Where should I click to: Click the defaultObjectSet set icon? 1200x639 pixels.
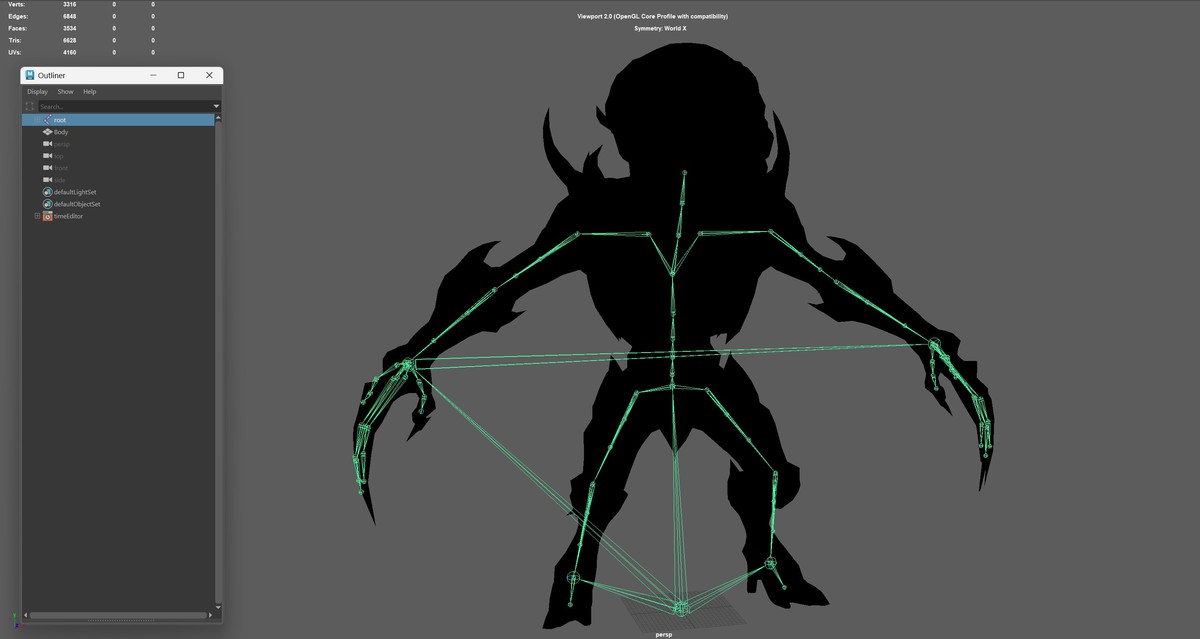(x=48, y=204)
